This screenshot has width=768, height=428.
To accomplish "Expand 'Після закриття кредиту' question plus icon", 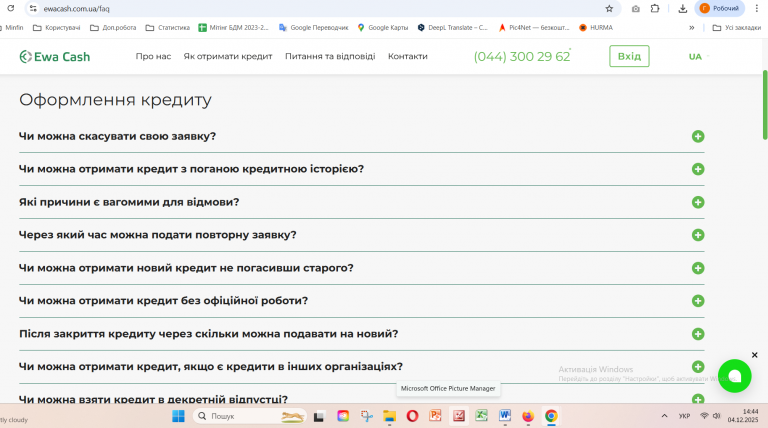I will pos(698,334).
